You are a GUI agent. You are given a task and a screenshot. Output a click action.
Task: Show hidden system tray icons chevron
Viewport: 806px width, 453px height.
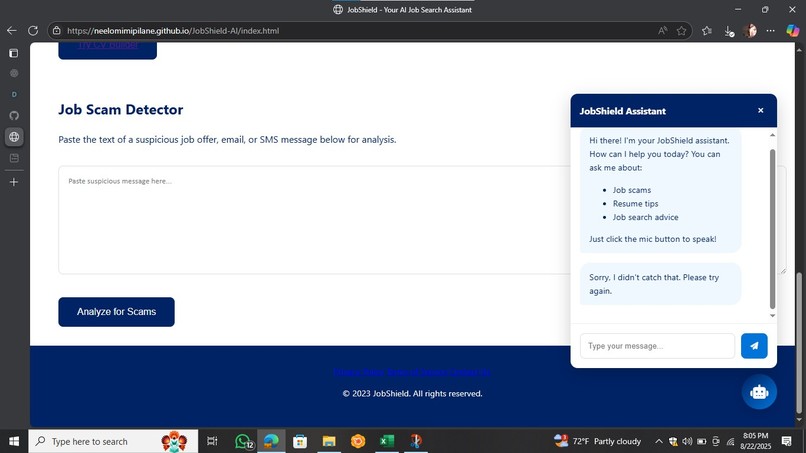point(658,441)
